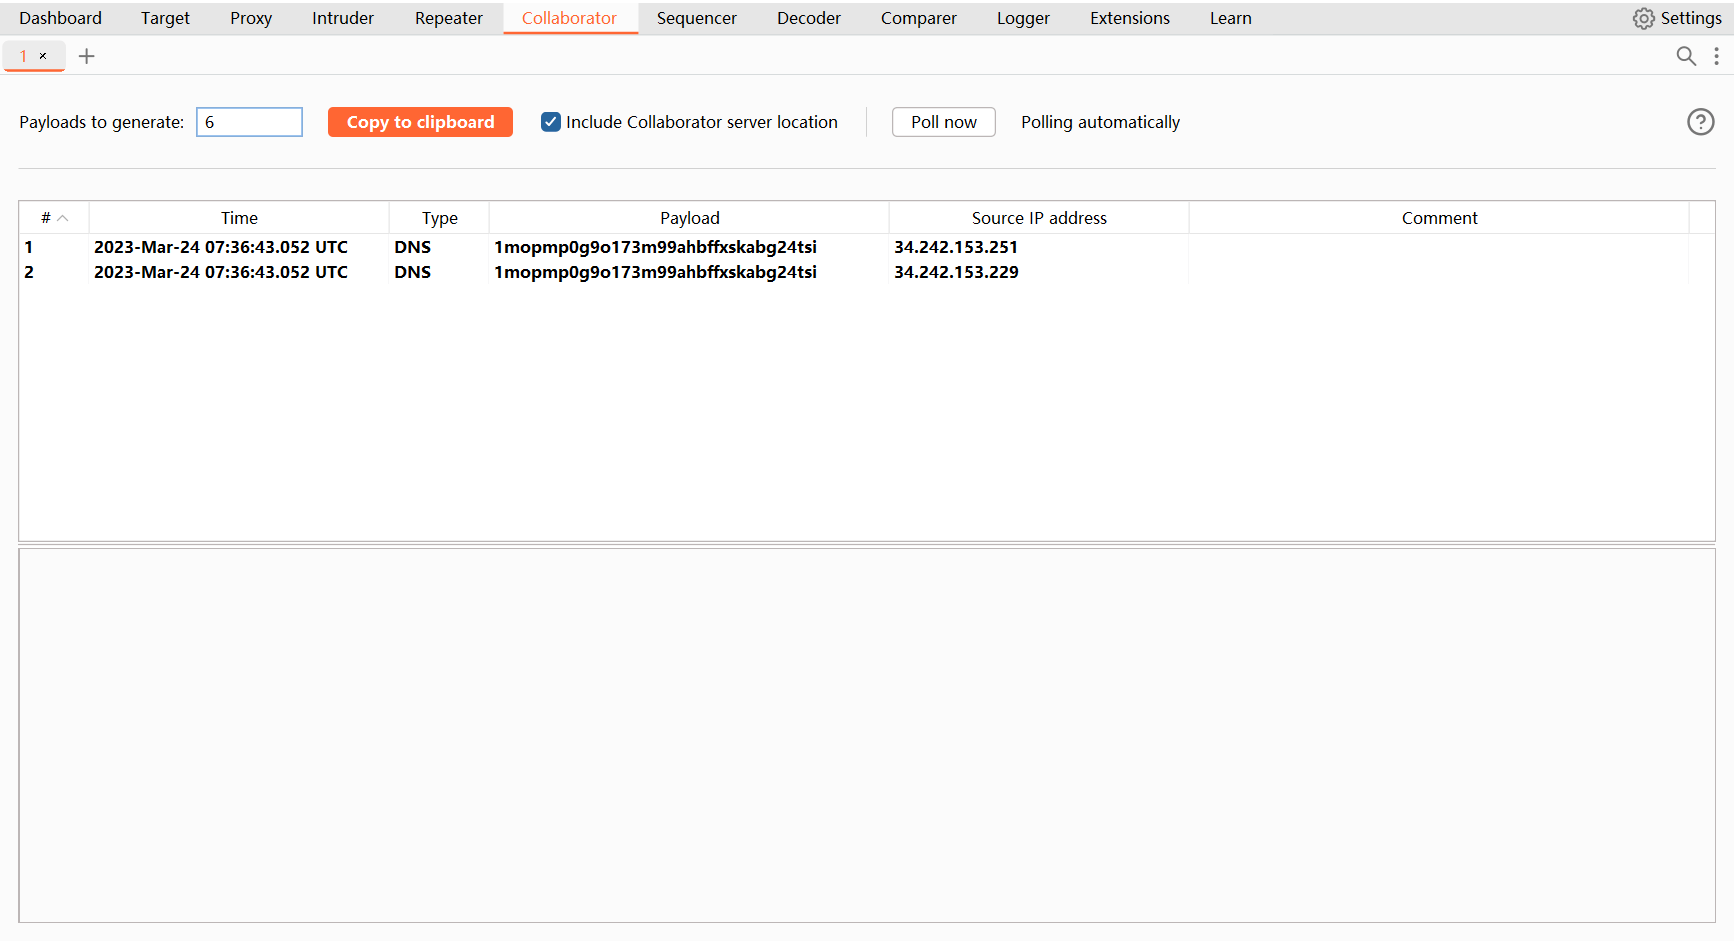Switch to the Dashboard tab
Viewport: 1734px width, 941px height.
[60, 18]
